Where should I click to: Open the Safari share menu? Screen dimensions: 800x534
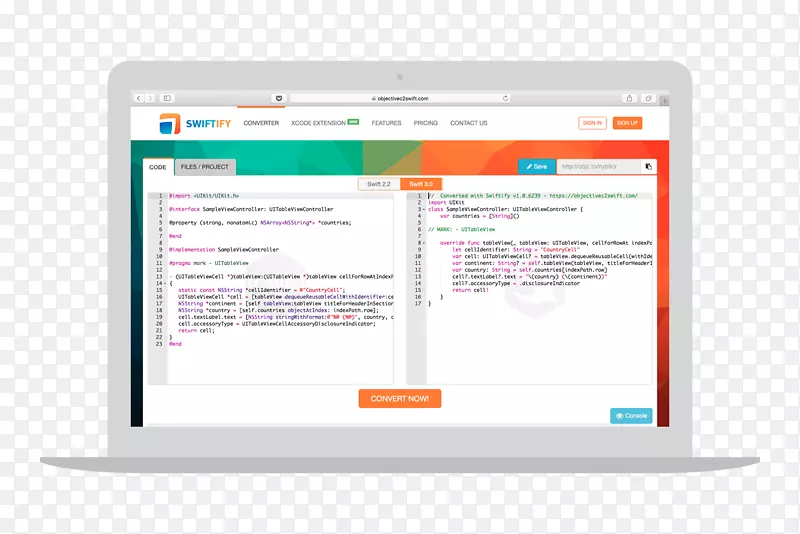[629, 98]
